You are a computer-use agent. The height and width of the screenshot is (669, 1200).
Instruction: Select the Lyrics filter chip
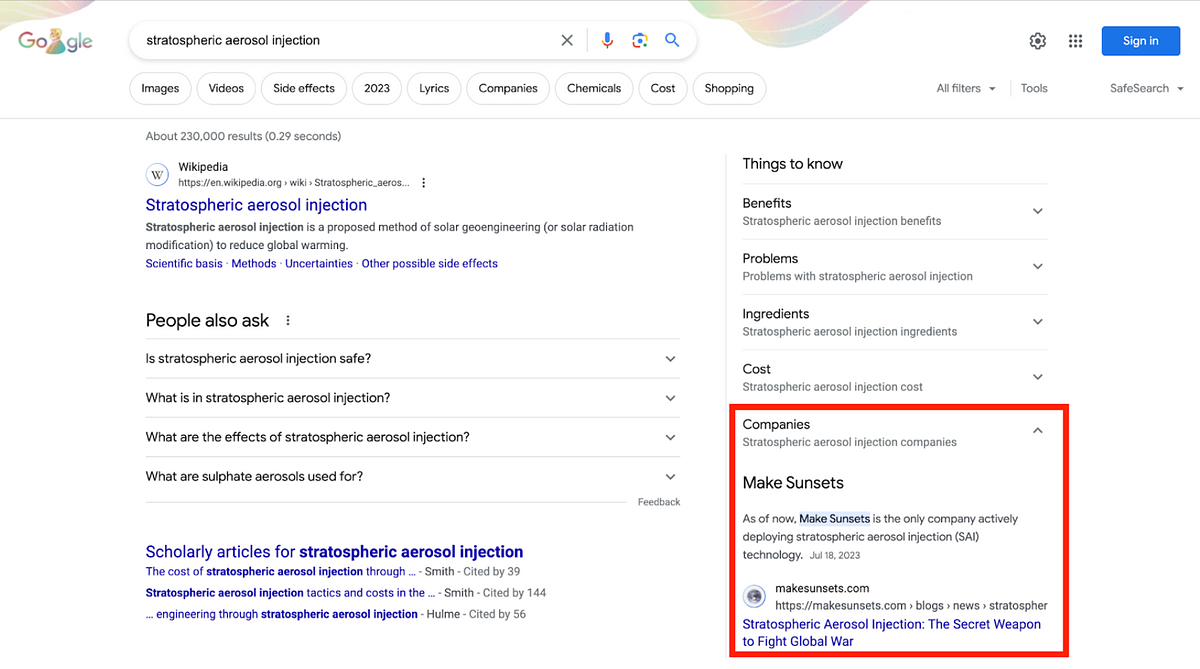click(434, 88)
